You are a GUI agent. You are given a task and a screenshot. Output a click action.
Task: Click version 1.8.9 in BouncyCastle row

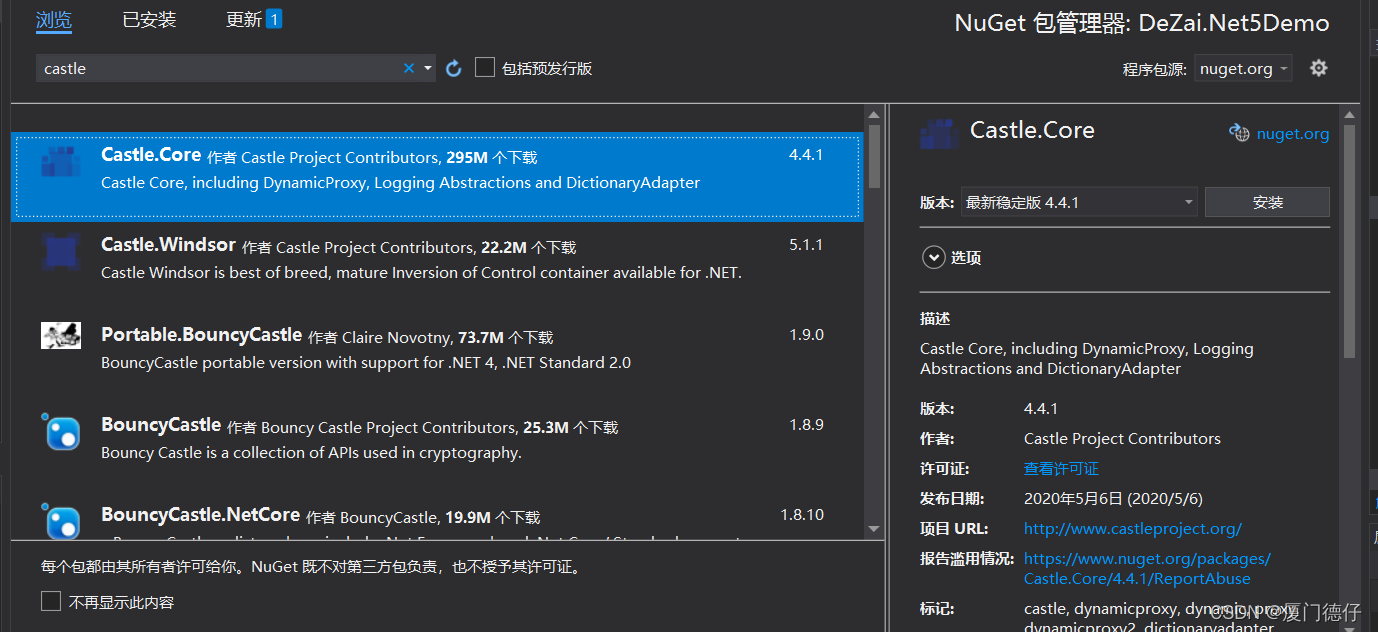pos(806,424)
